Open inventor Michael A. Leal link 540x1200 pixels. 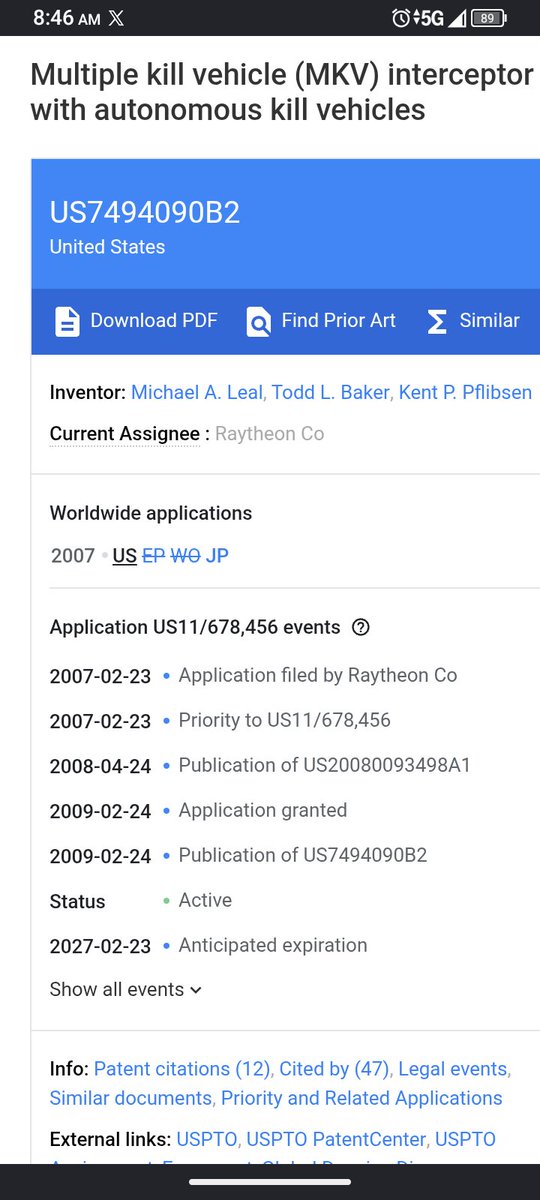pyautogui.click(x=196, y=392)
